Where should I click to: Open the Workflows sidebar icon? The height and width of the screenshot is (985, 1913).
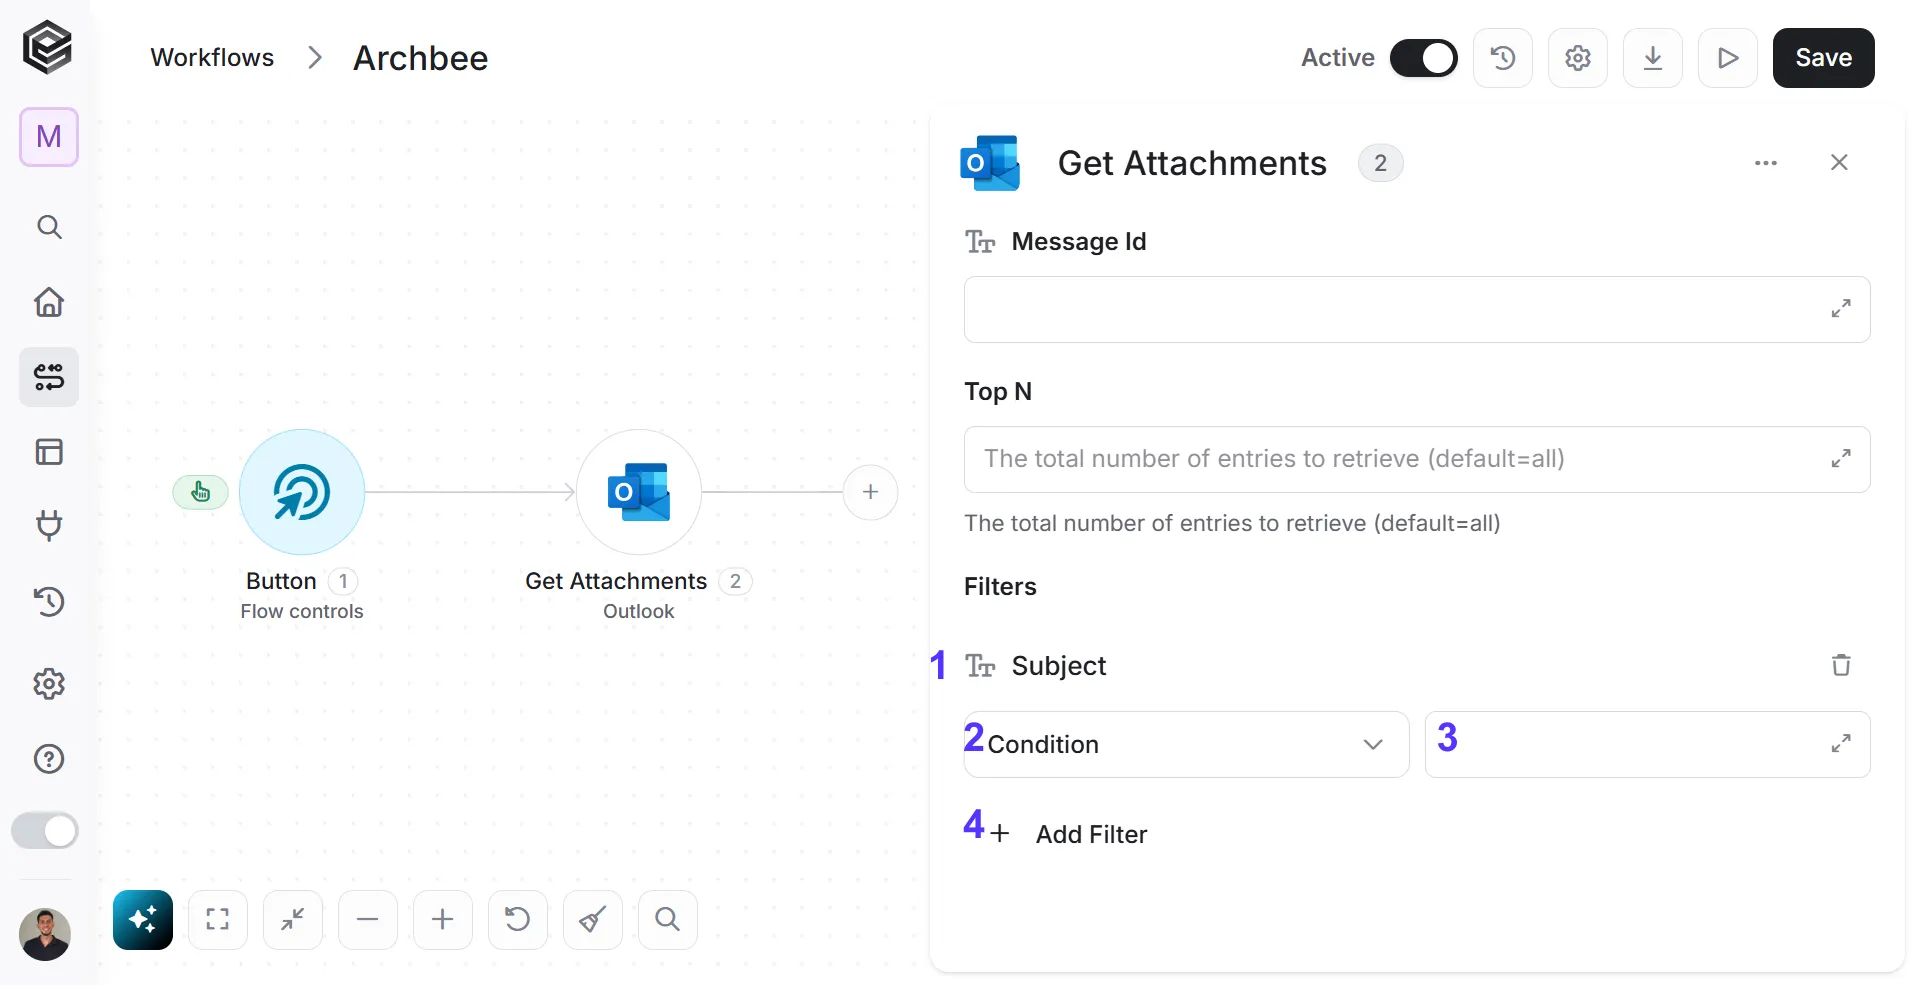point(49,377)
